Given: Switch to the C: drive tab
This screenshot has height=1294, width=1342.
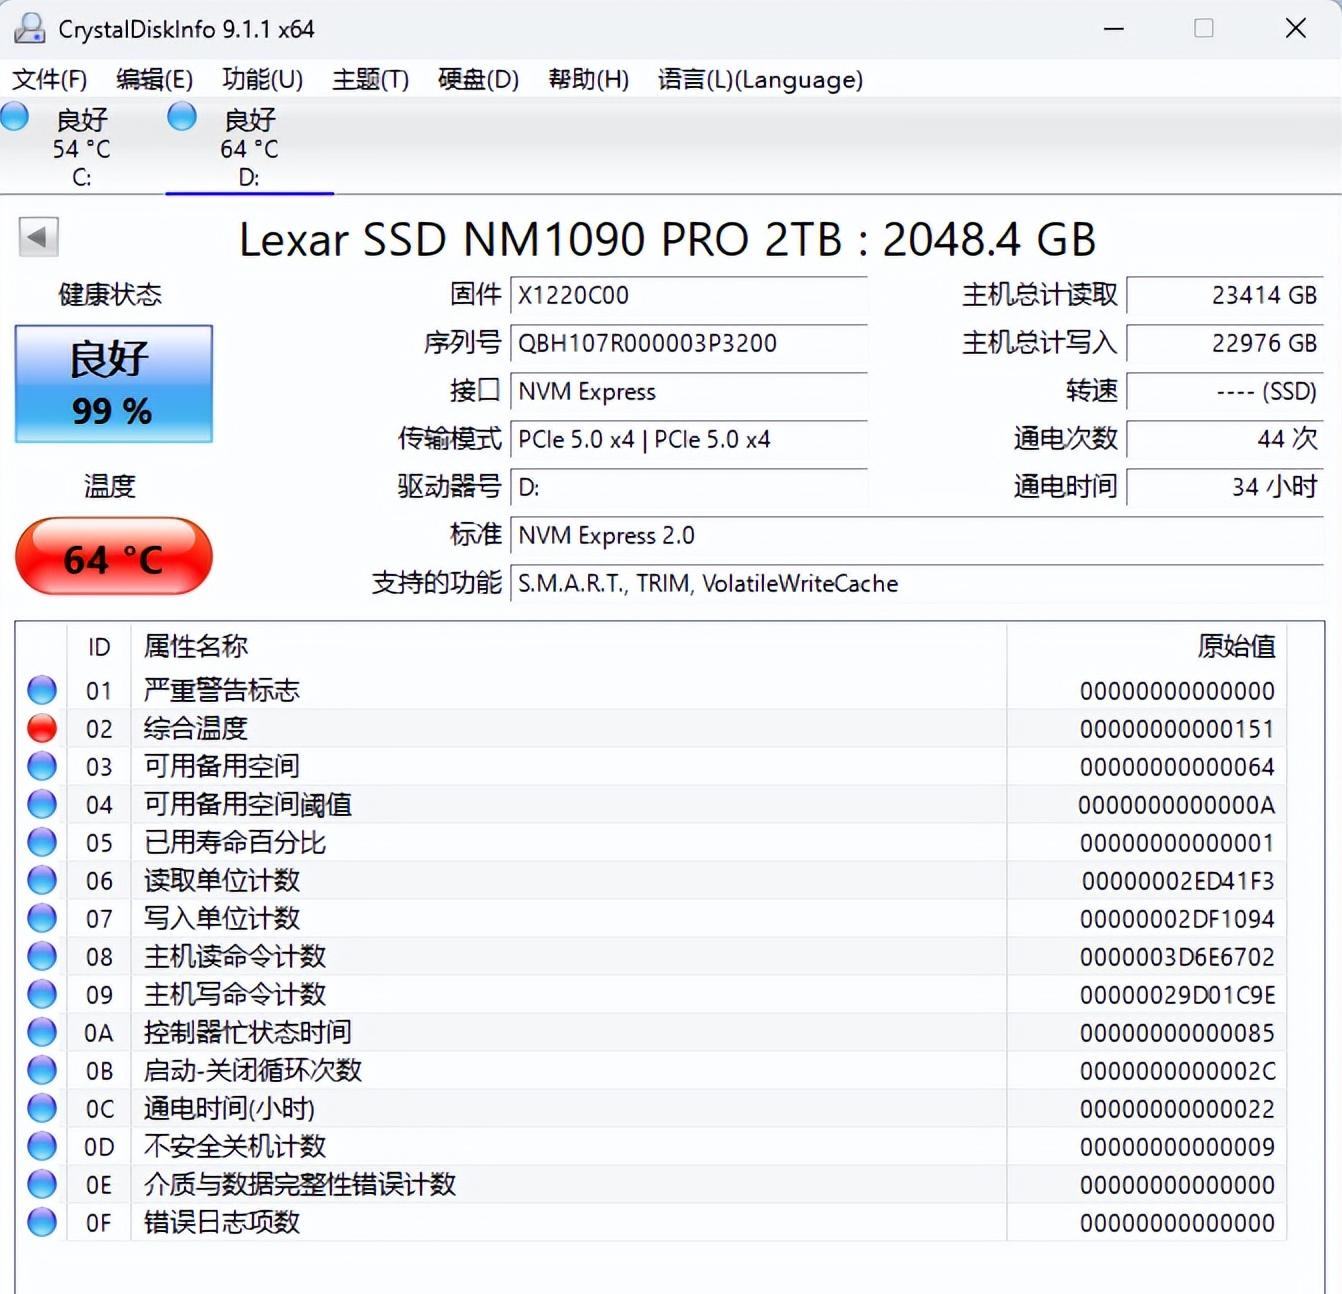Looking at the screenshot, I should click(82, 147).
